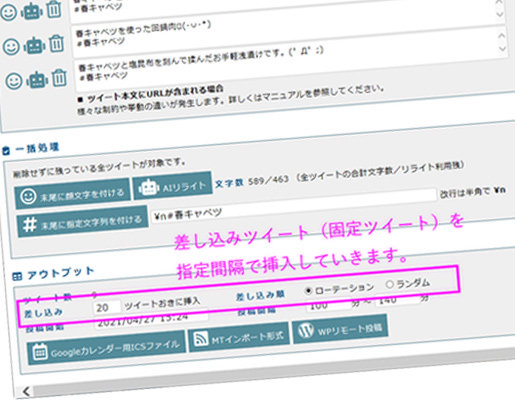Export the Googleカレンダー用ICSファイル

pyautogui.click(x=106, y=348)
